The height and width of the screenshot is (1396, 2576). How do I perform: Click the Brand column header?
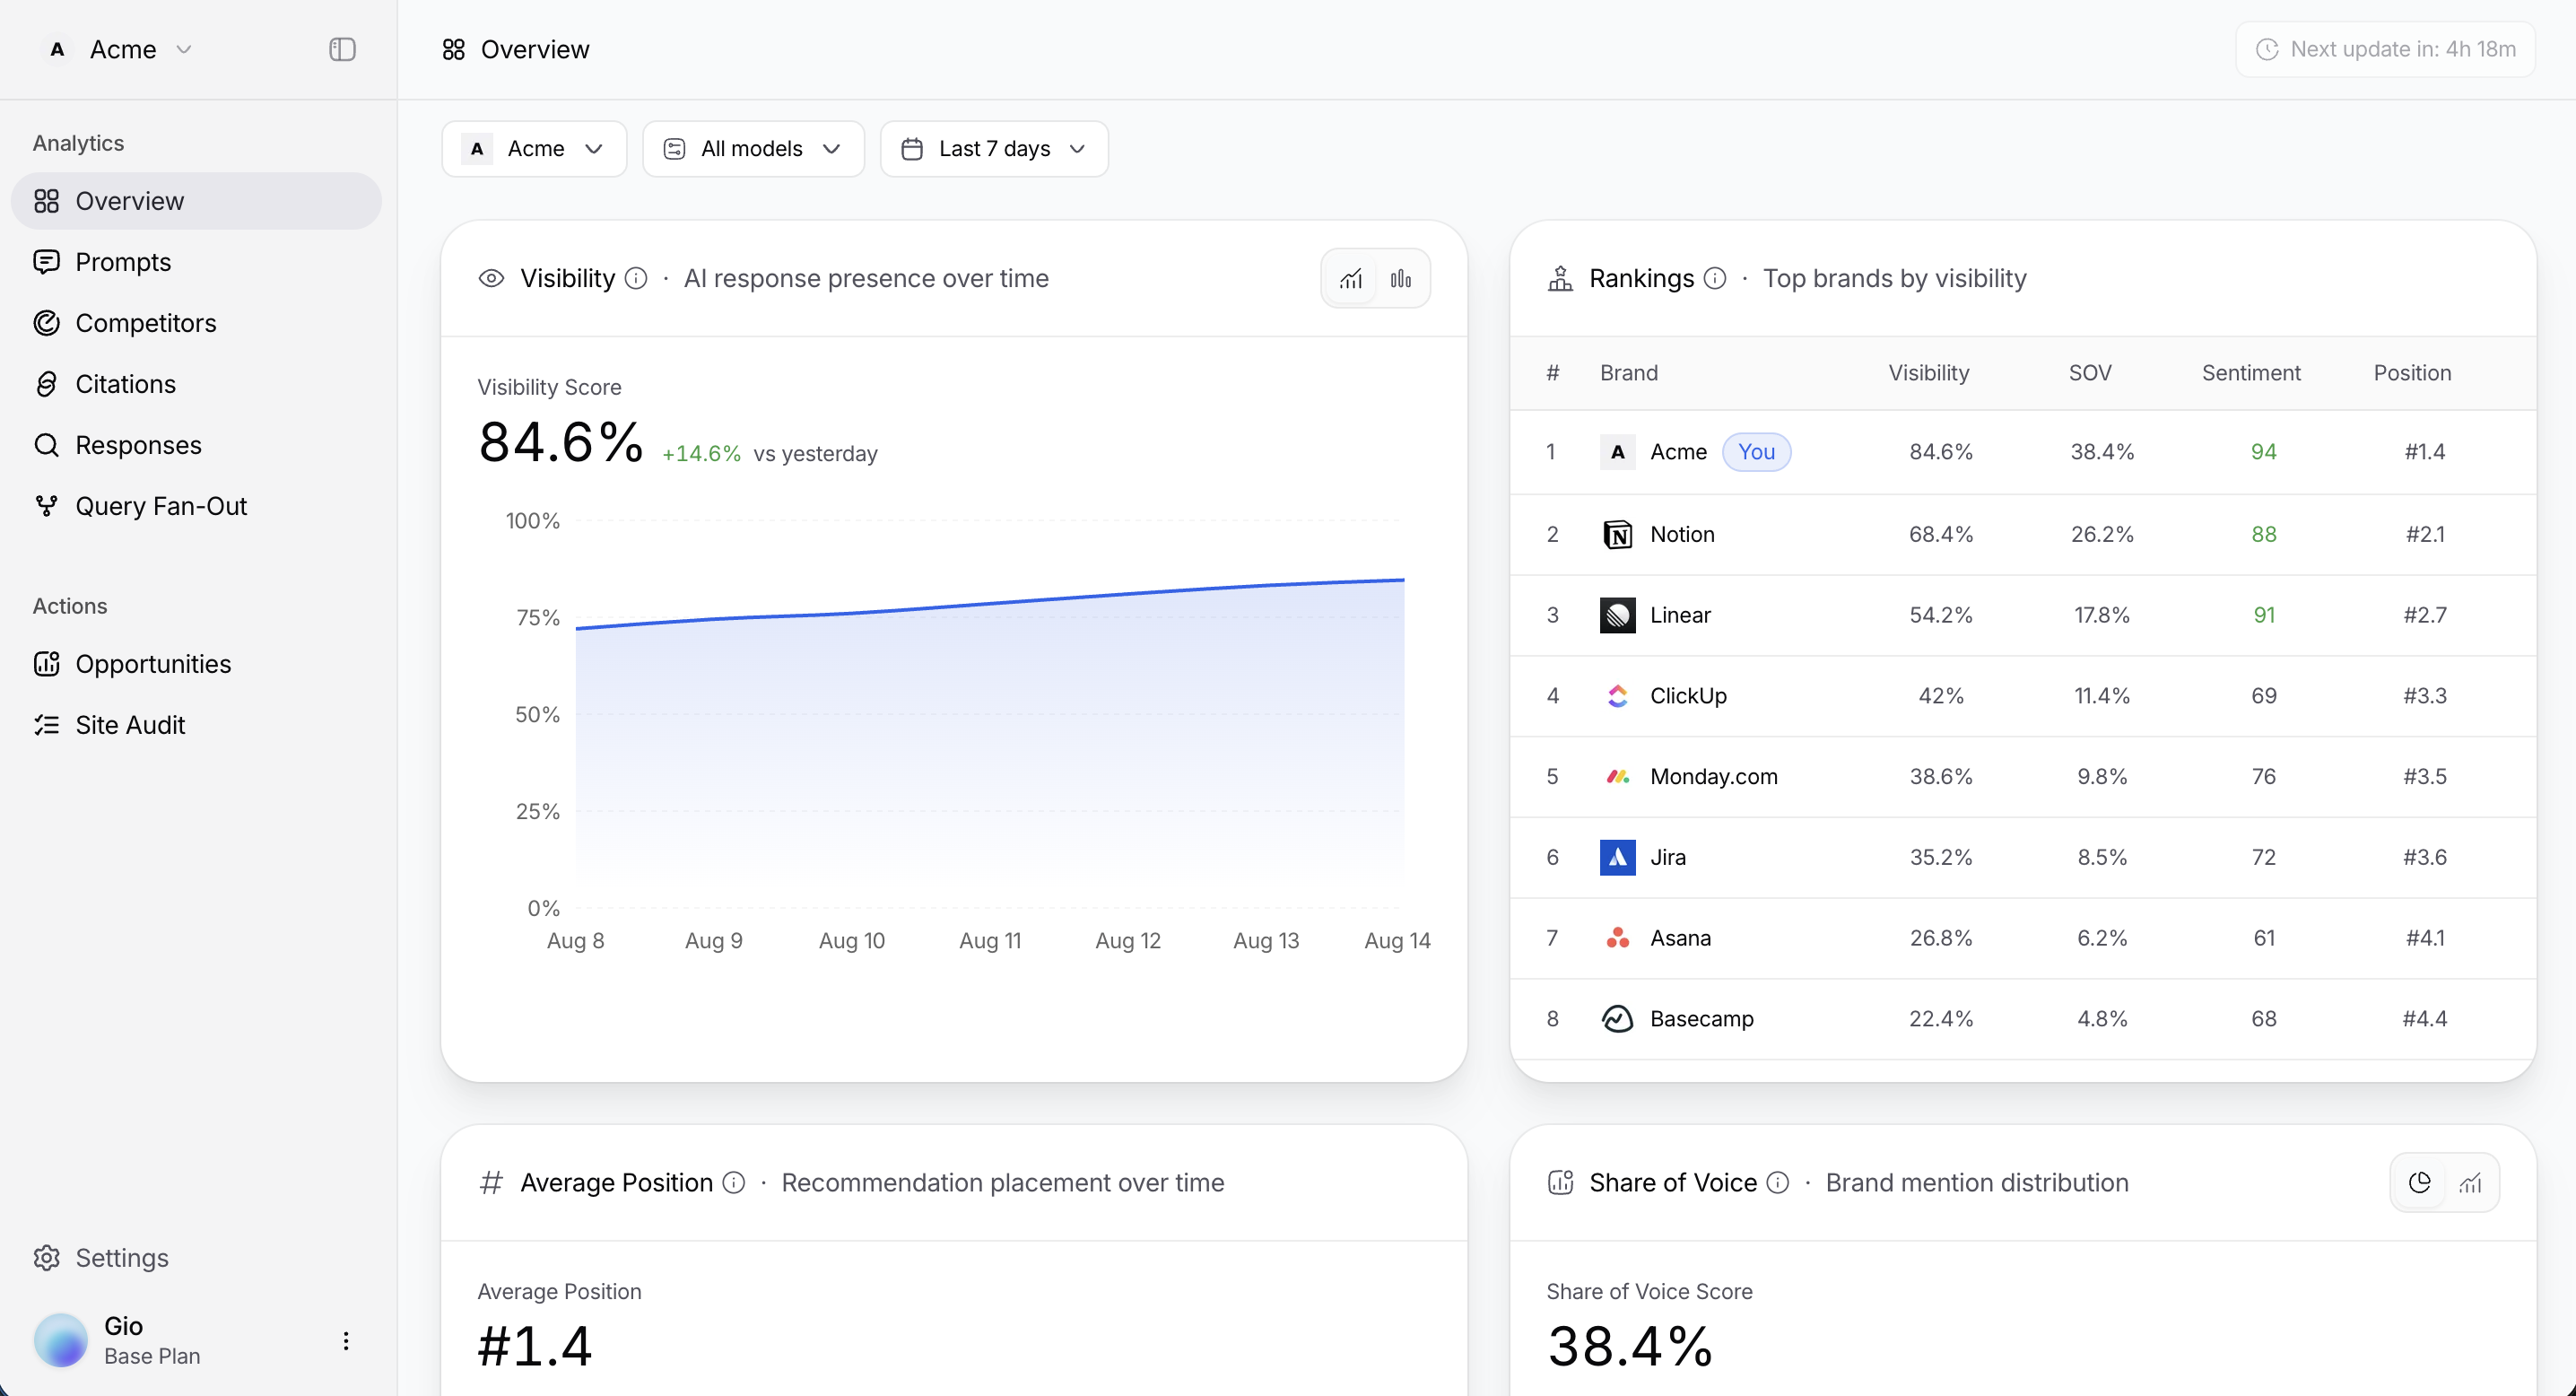(1629, 373)
